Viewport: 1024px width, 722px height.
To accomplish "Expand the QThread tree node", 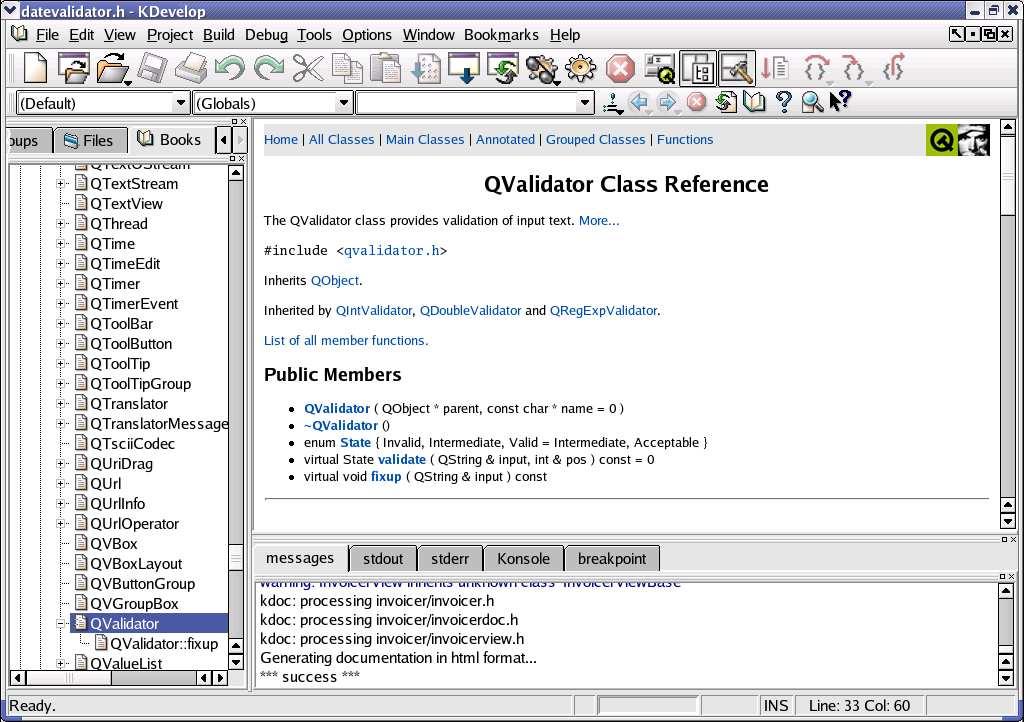I will [60, 224].
